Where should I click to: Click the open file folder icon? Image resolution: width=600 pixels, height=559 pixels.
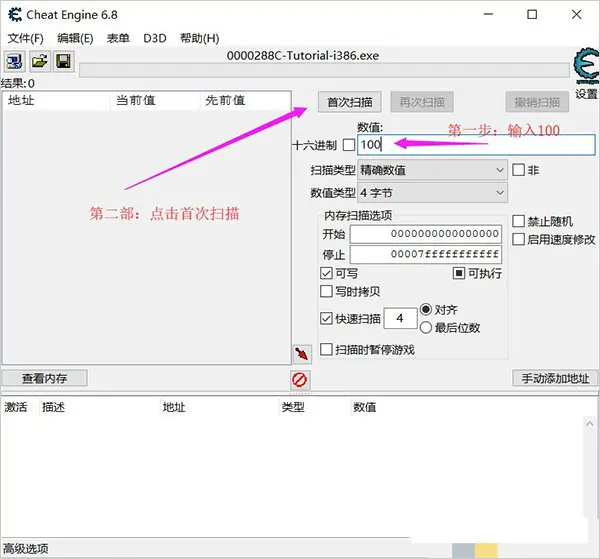39,62
